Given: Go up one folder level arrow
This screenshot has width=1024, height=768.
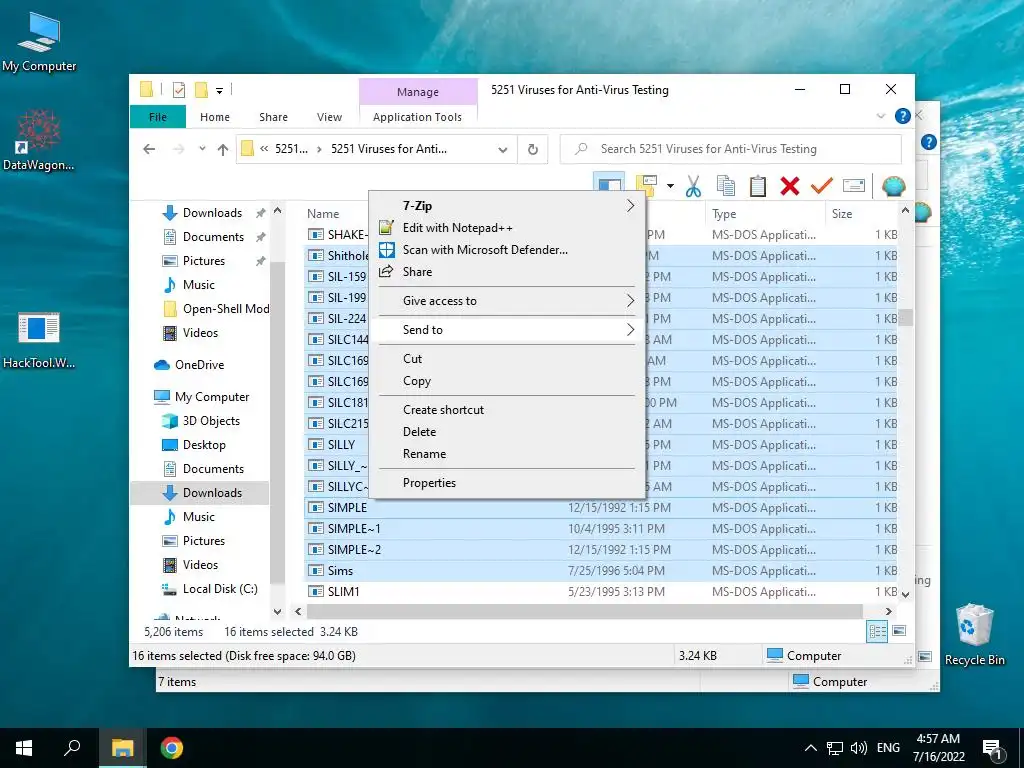Looking at the screenshot, I should point(223,150).
